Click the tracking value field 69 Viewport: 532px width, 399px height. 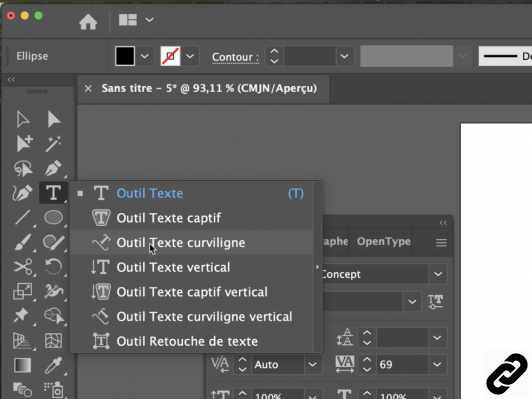(x=402, y=365)
